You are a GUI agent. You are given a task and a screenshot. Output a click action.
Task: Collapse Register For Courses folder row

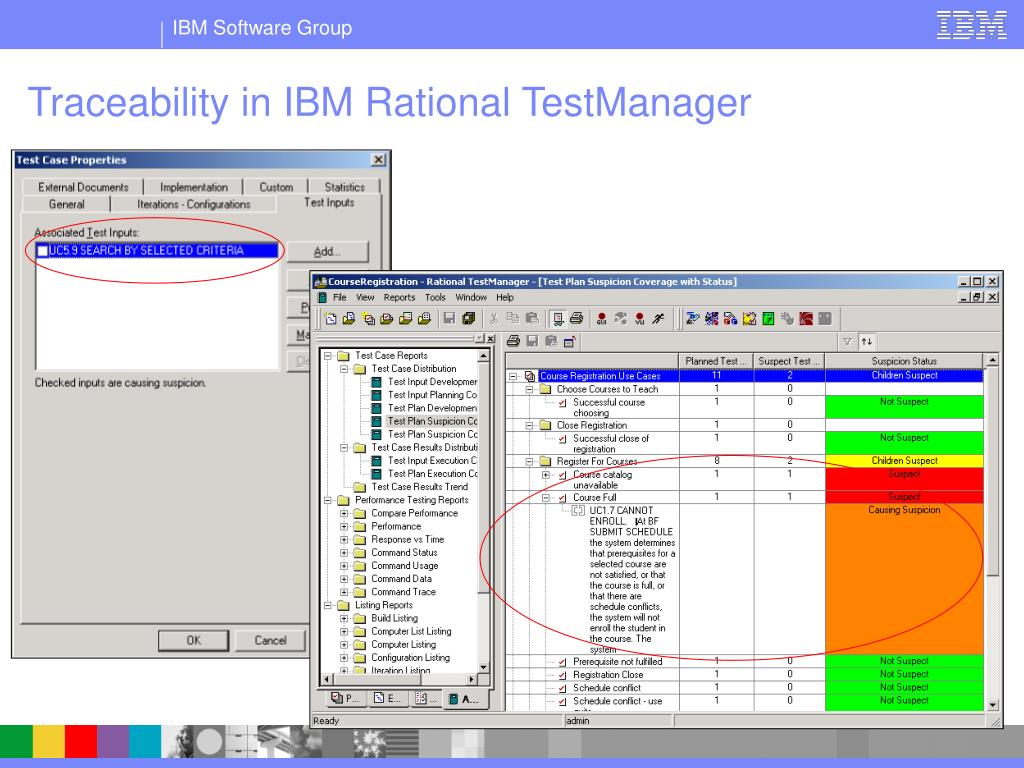click(530, 461)
